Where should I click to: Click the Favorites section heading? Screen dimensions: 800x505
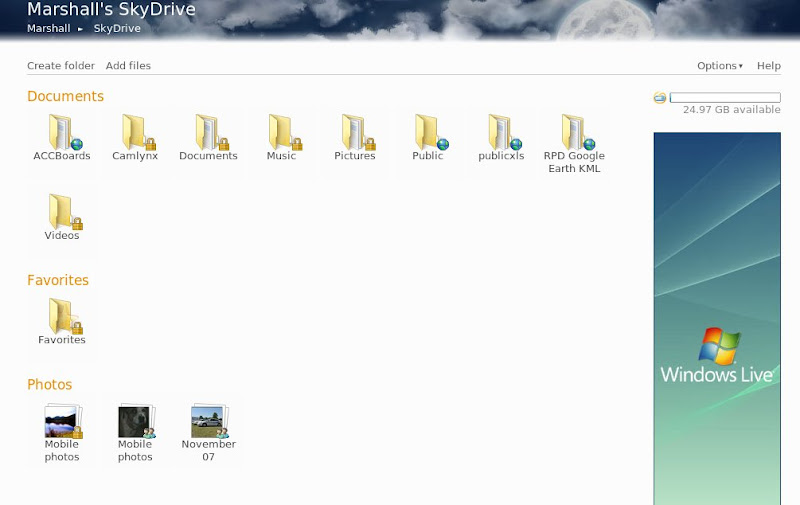pos(58,280)
